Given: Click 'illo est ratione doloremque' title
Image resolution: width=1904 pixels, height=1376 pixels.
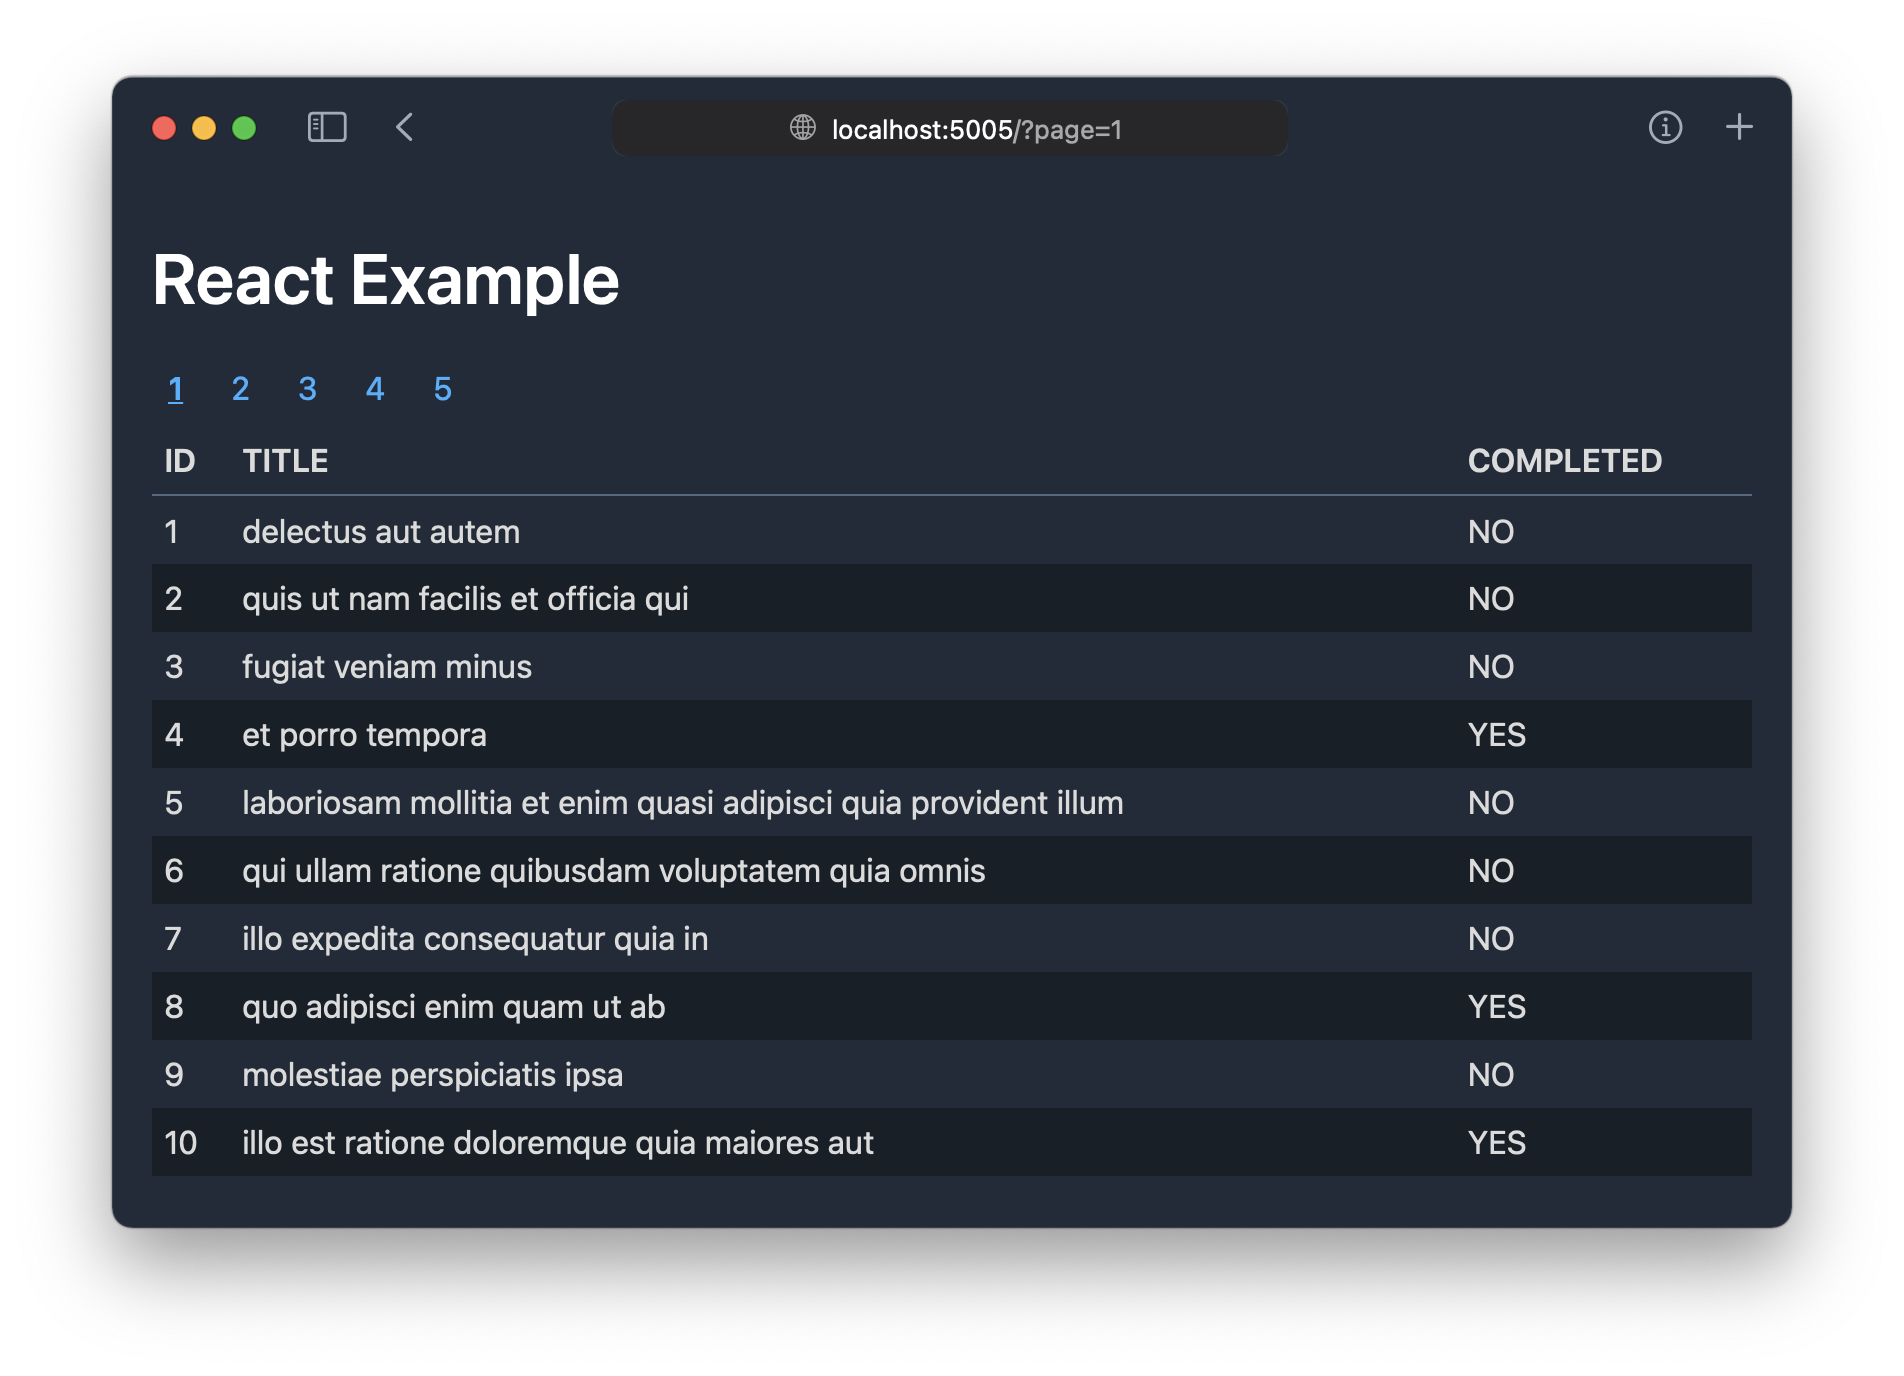Looking at the screenshot, I should (558, 1143).
